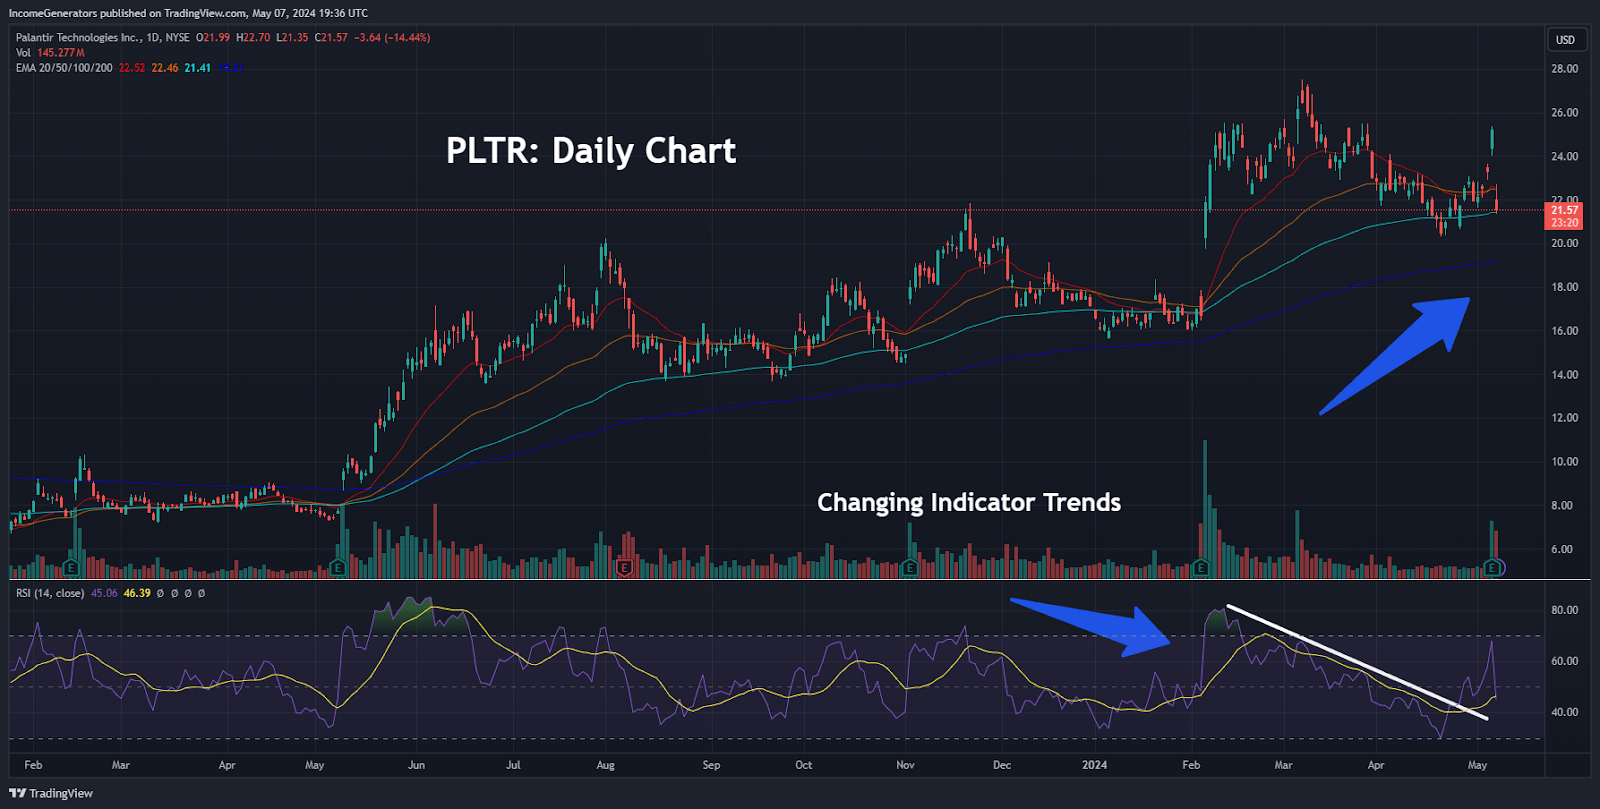
Task: Click the earnings E marker at Feb 2024
Action: tap(1201, 568)
